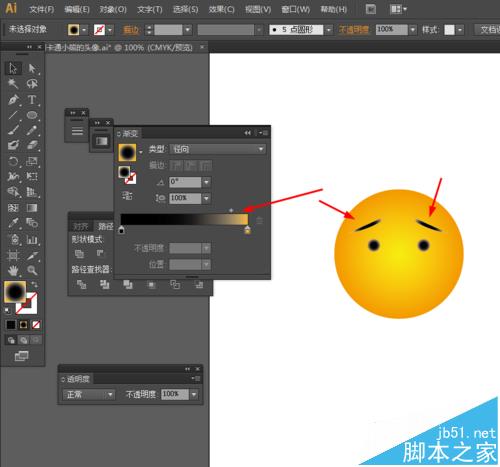Click orange 描边 stroke link in control bar
The image size is (500, 467).
(x=131, y=30)
